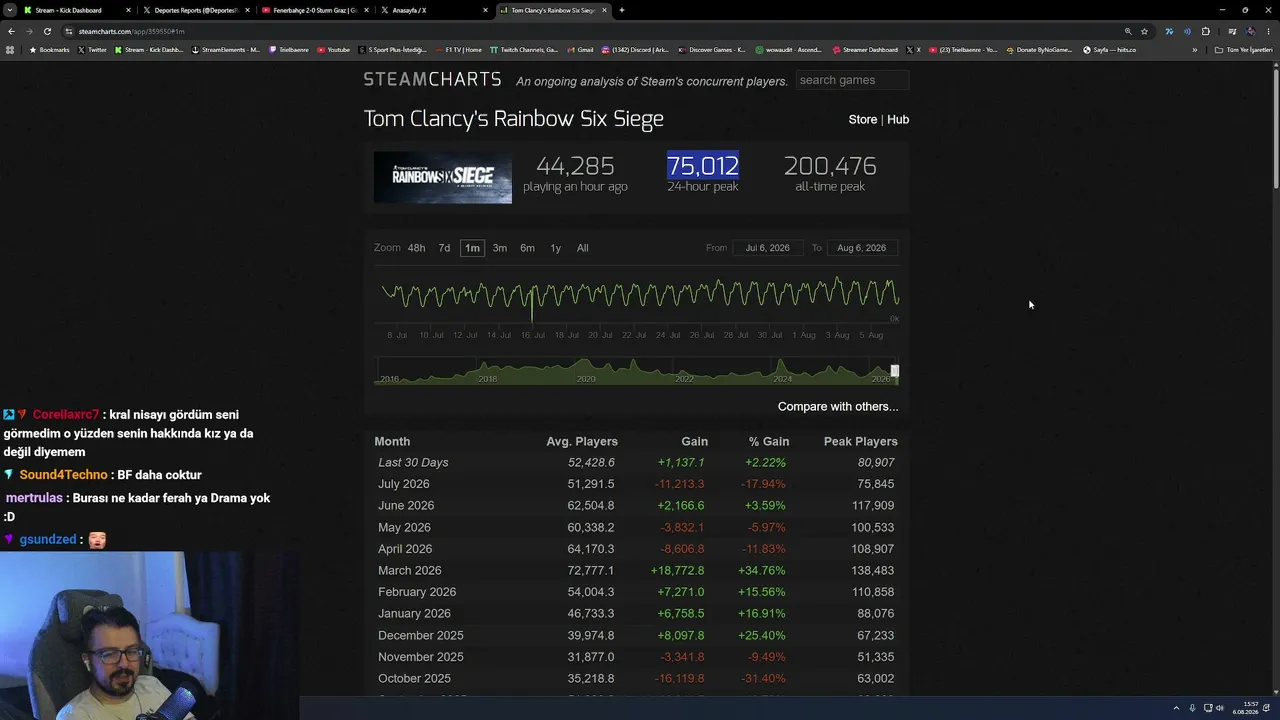This screenshot has width=1280, height=720.
Task: Open the F1 TV | Home bookmark
Action: (x=457, y=50)
